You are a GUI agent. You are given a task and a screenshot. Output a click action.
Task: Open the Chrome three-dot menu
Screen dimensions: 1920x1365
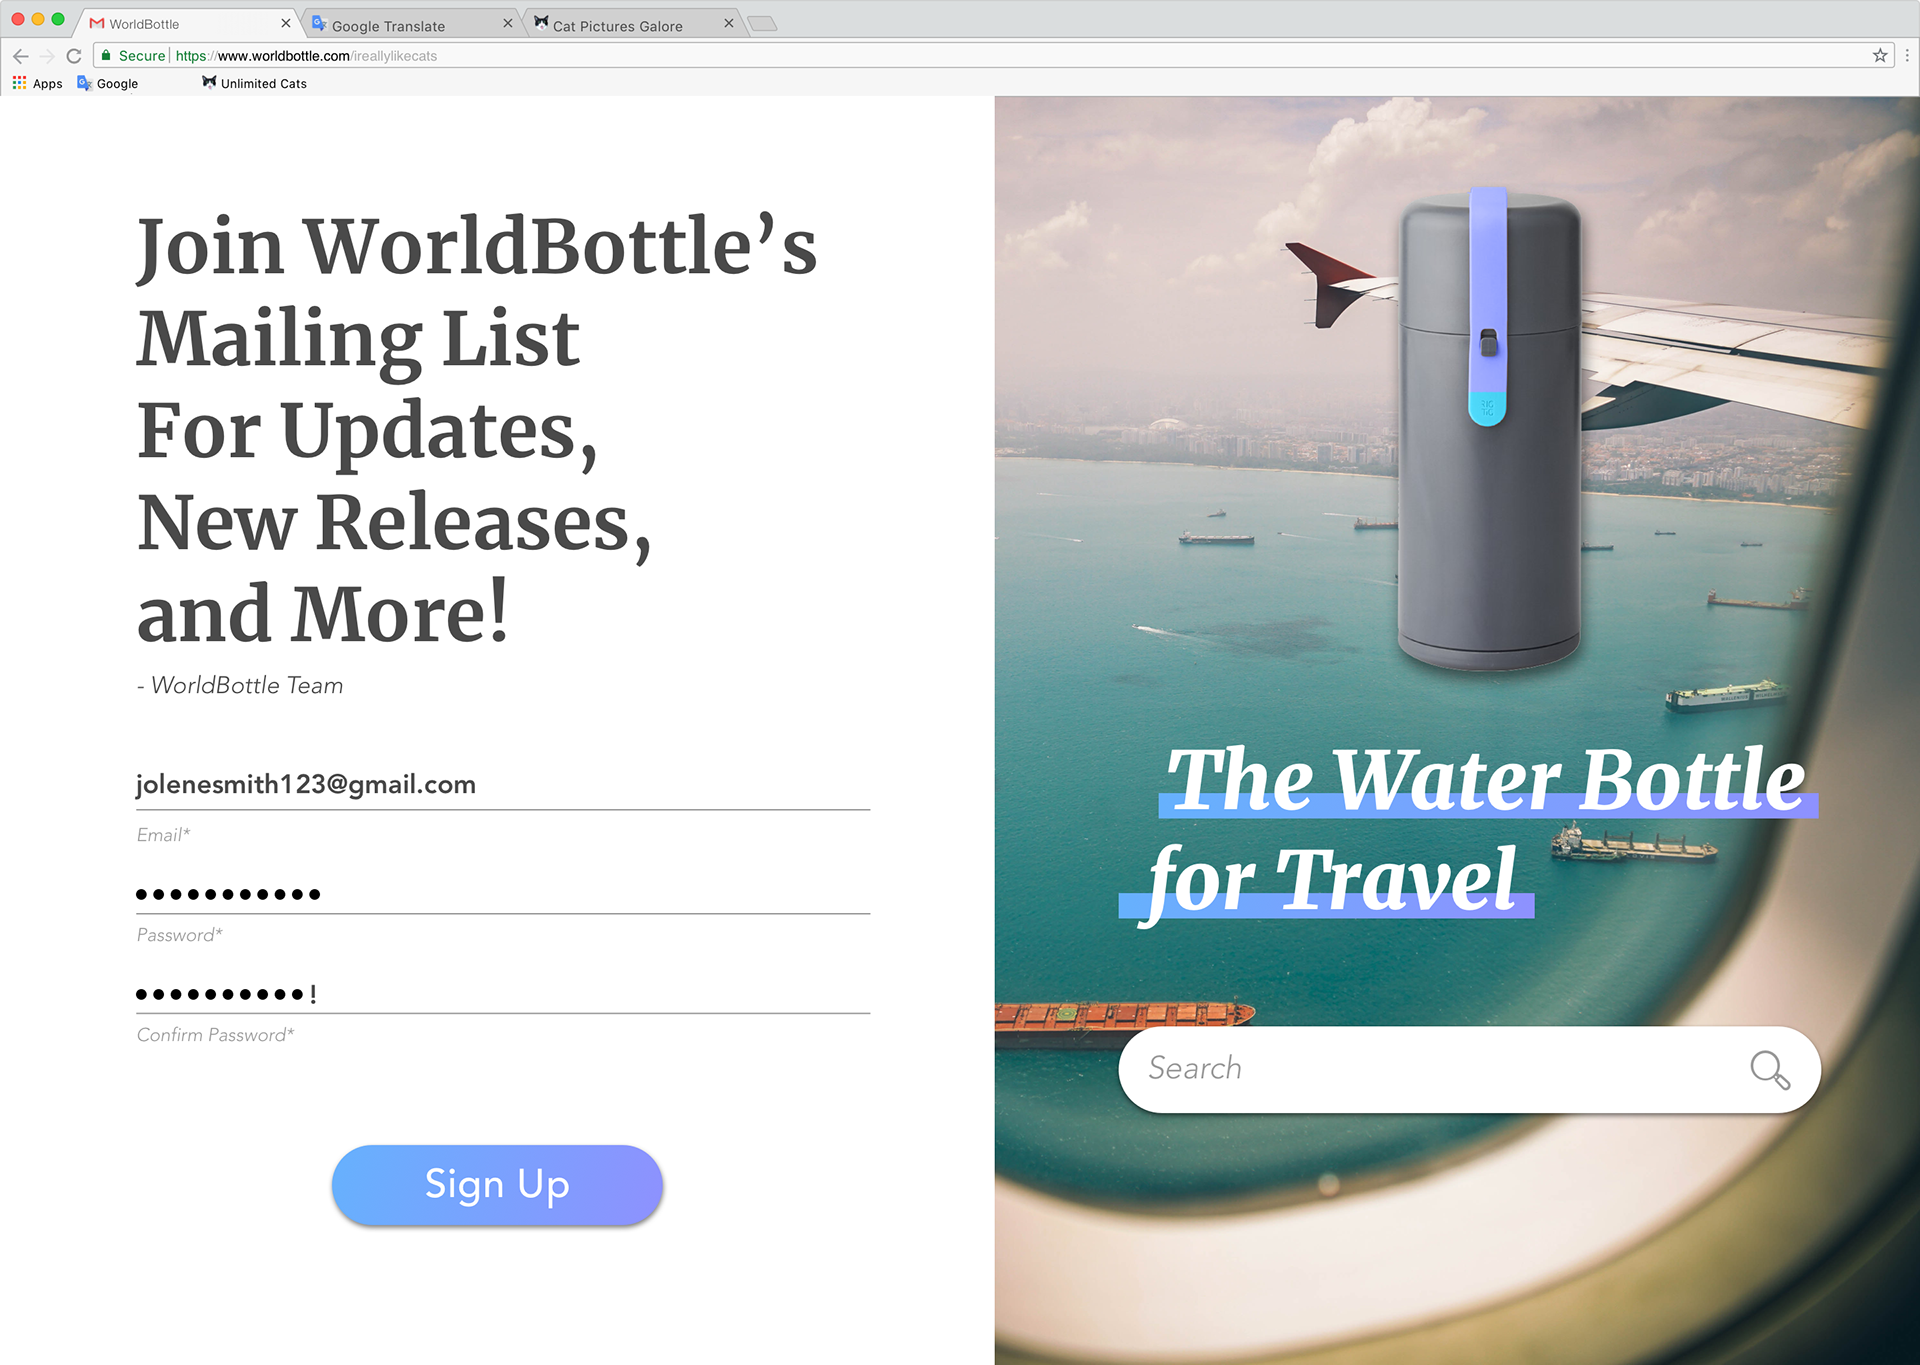point(1907,56)
